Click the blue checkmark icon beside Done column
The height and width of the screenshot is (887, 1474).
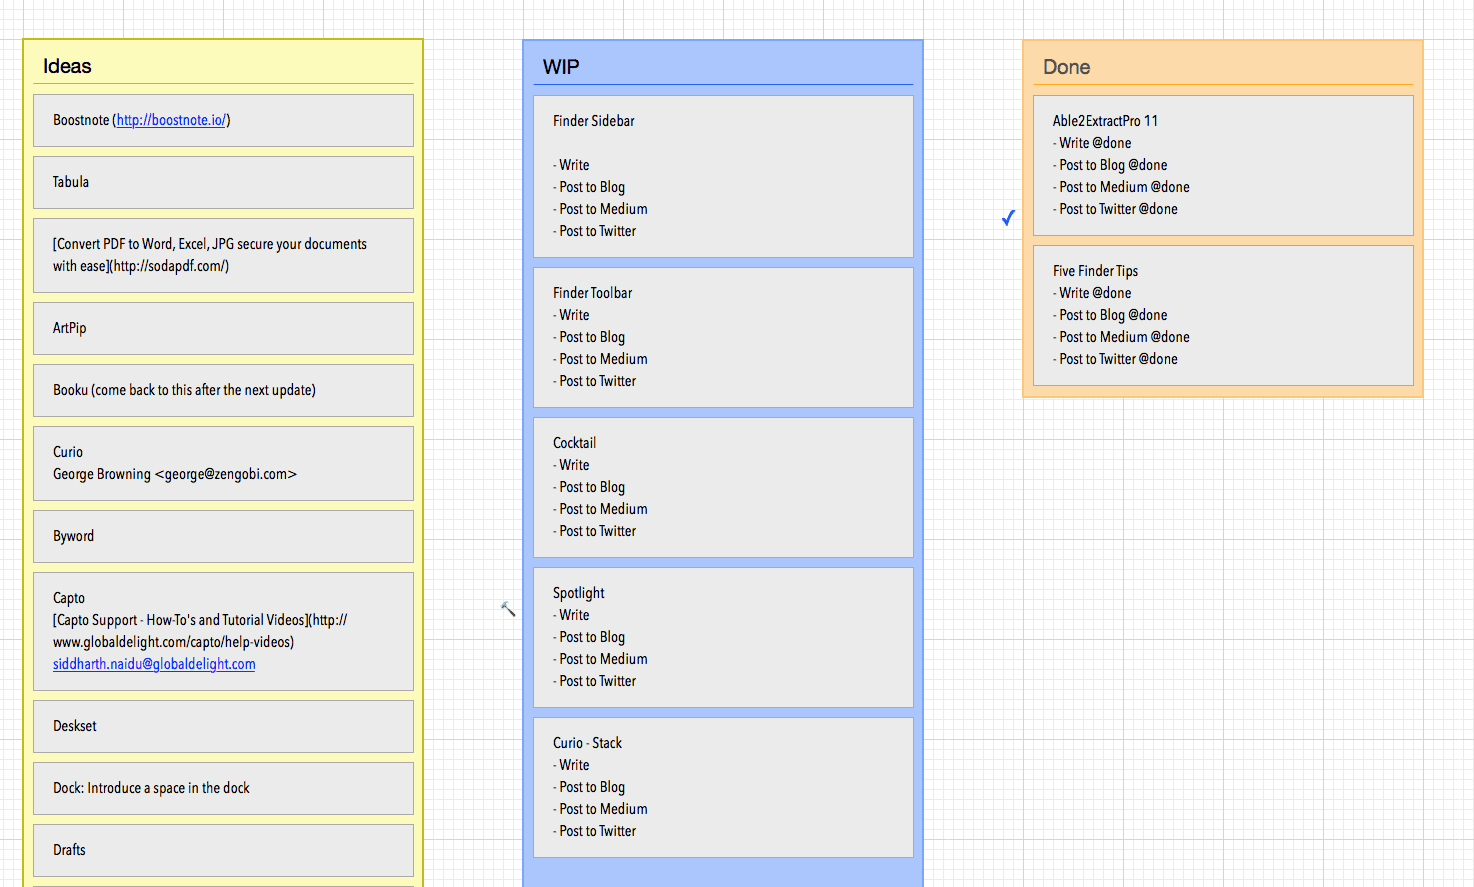(1008, 218)
